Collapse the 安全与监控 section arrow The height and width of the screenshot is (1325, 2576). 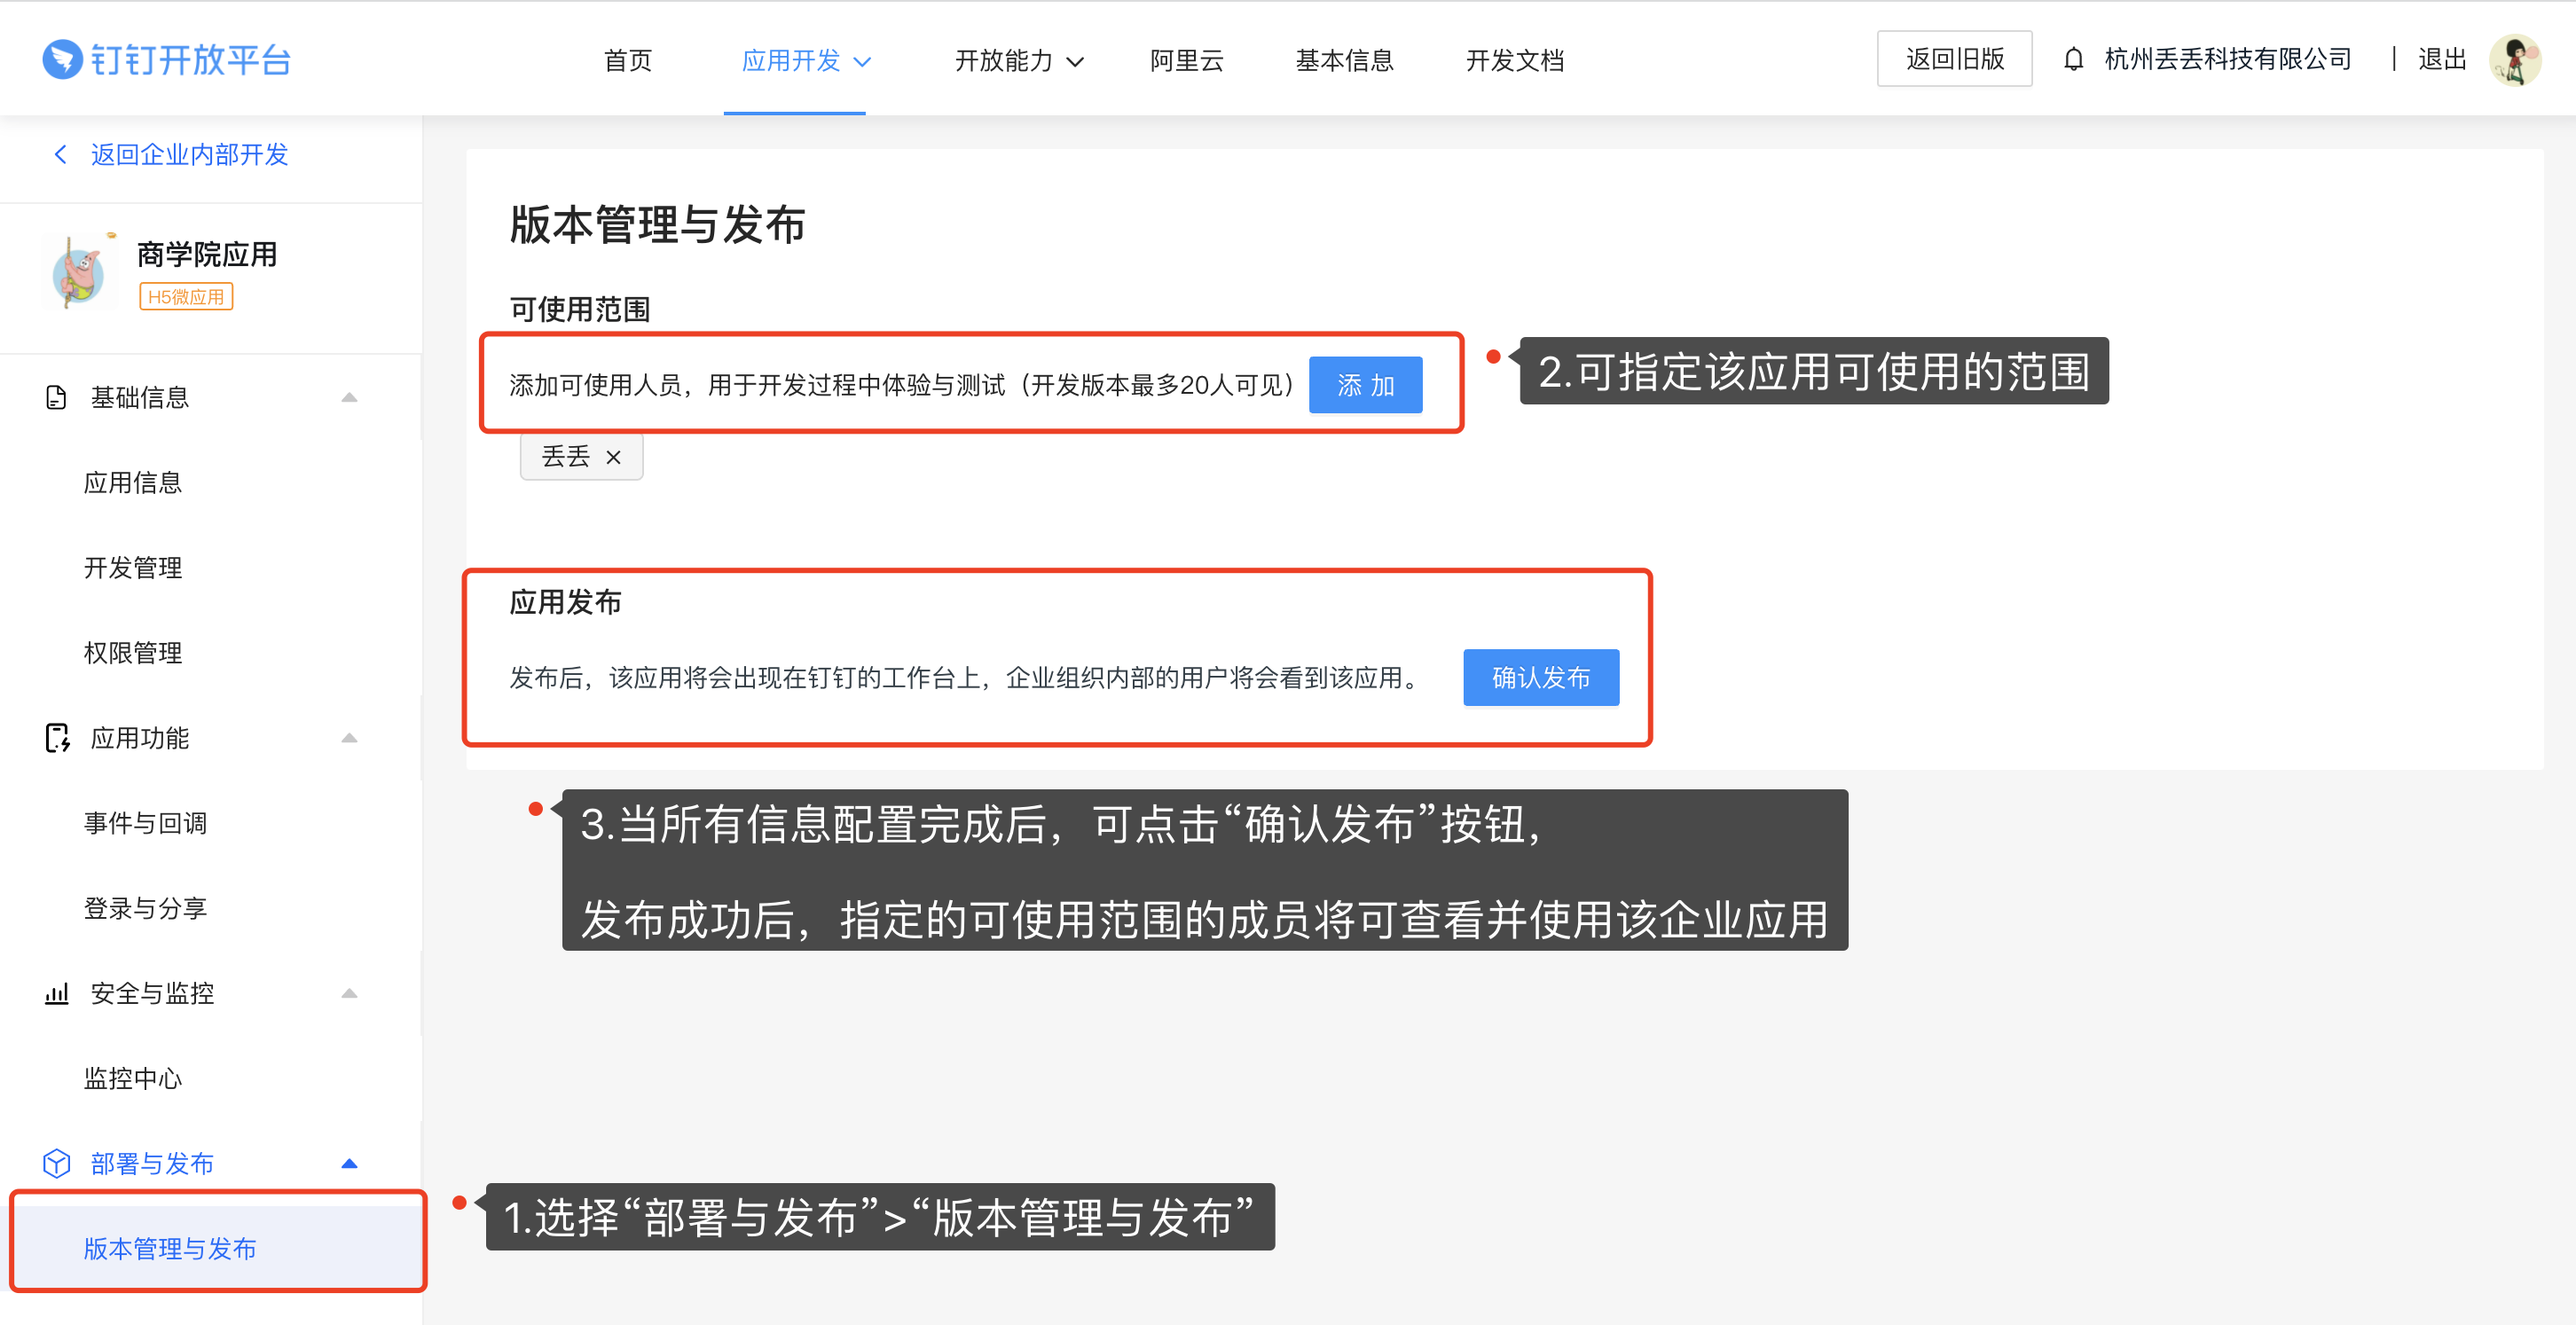(x=349, y=993)
